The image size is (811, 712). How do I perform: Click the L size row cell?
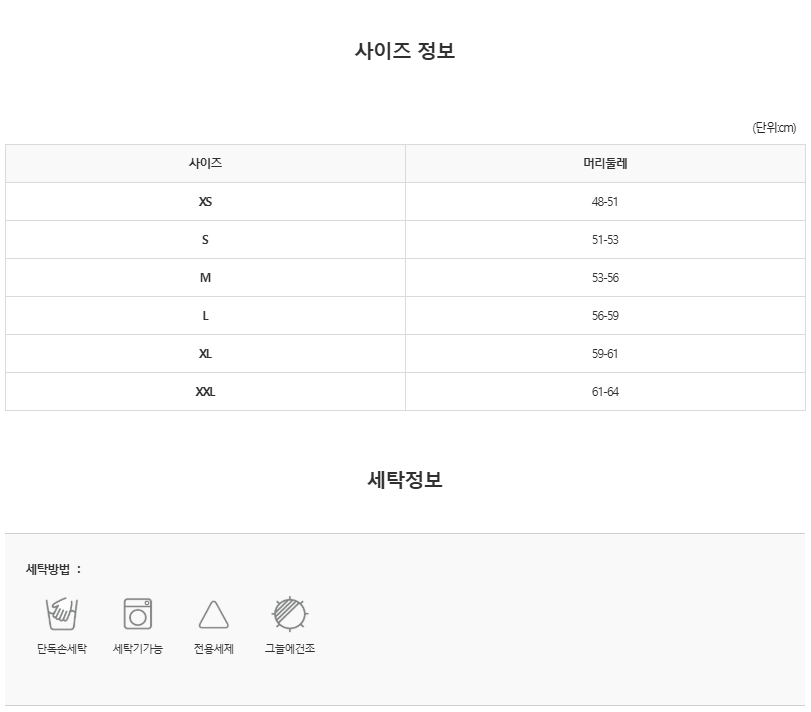coord(205,316)
